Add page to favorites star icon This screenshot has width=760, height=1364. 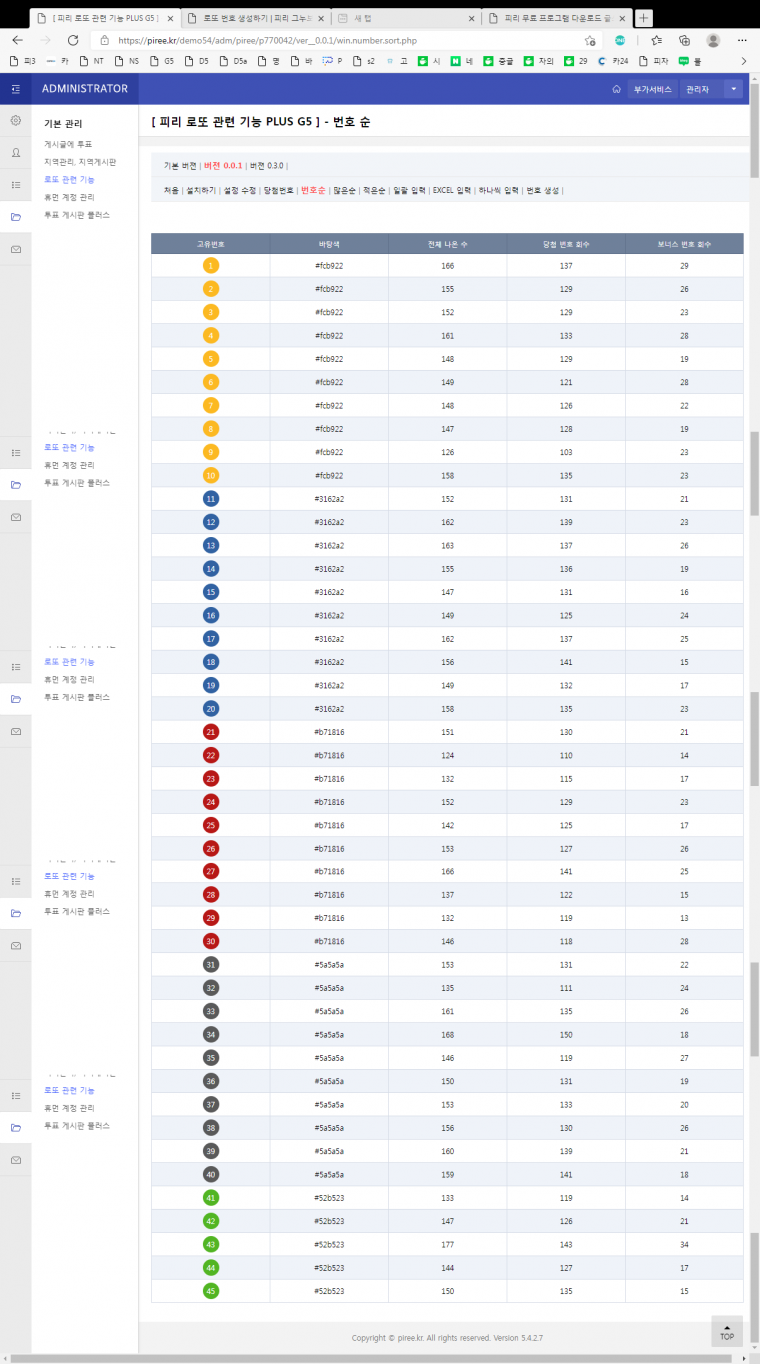click(x=590, y=40)
